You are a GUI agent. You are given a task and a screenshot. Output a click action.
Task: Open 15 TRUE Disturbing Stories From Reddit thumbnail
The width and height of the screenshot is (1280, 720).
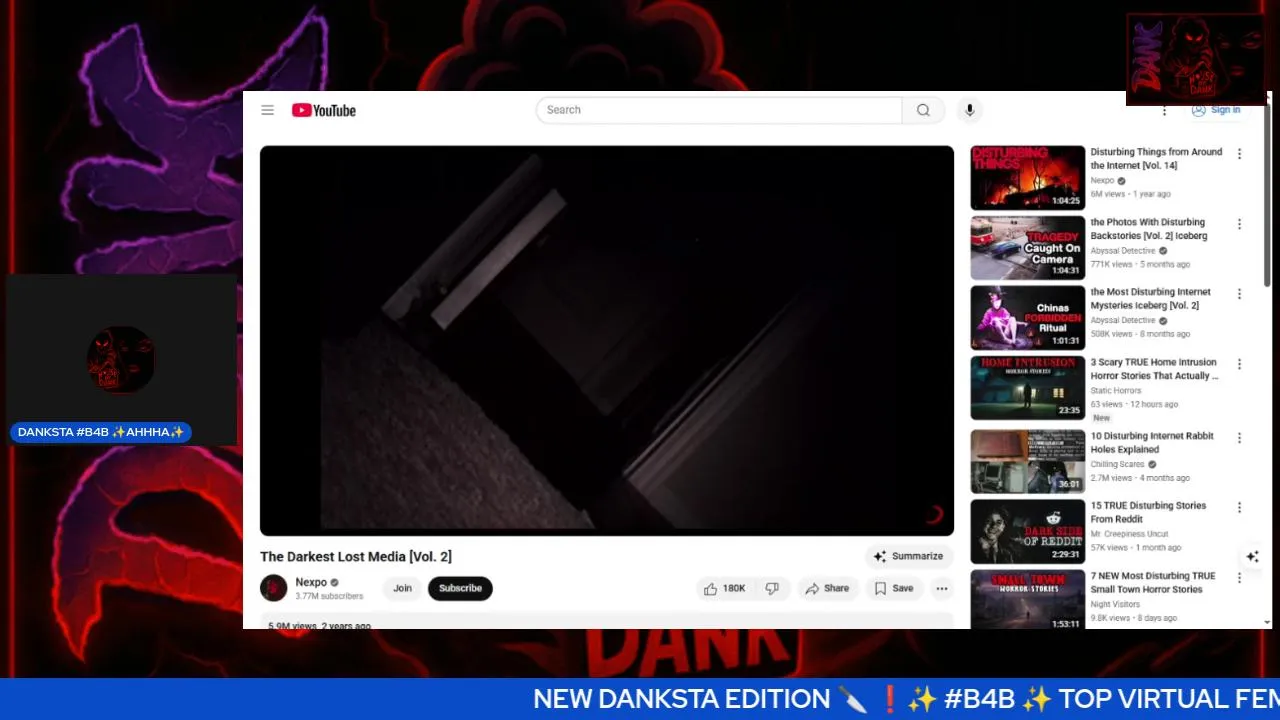pos(1027,531)
